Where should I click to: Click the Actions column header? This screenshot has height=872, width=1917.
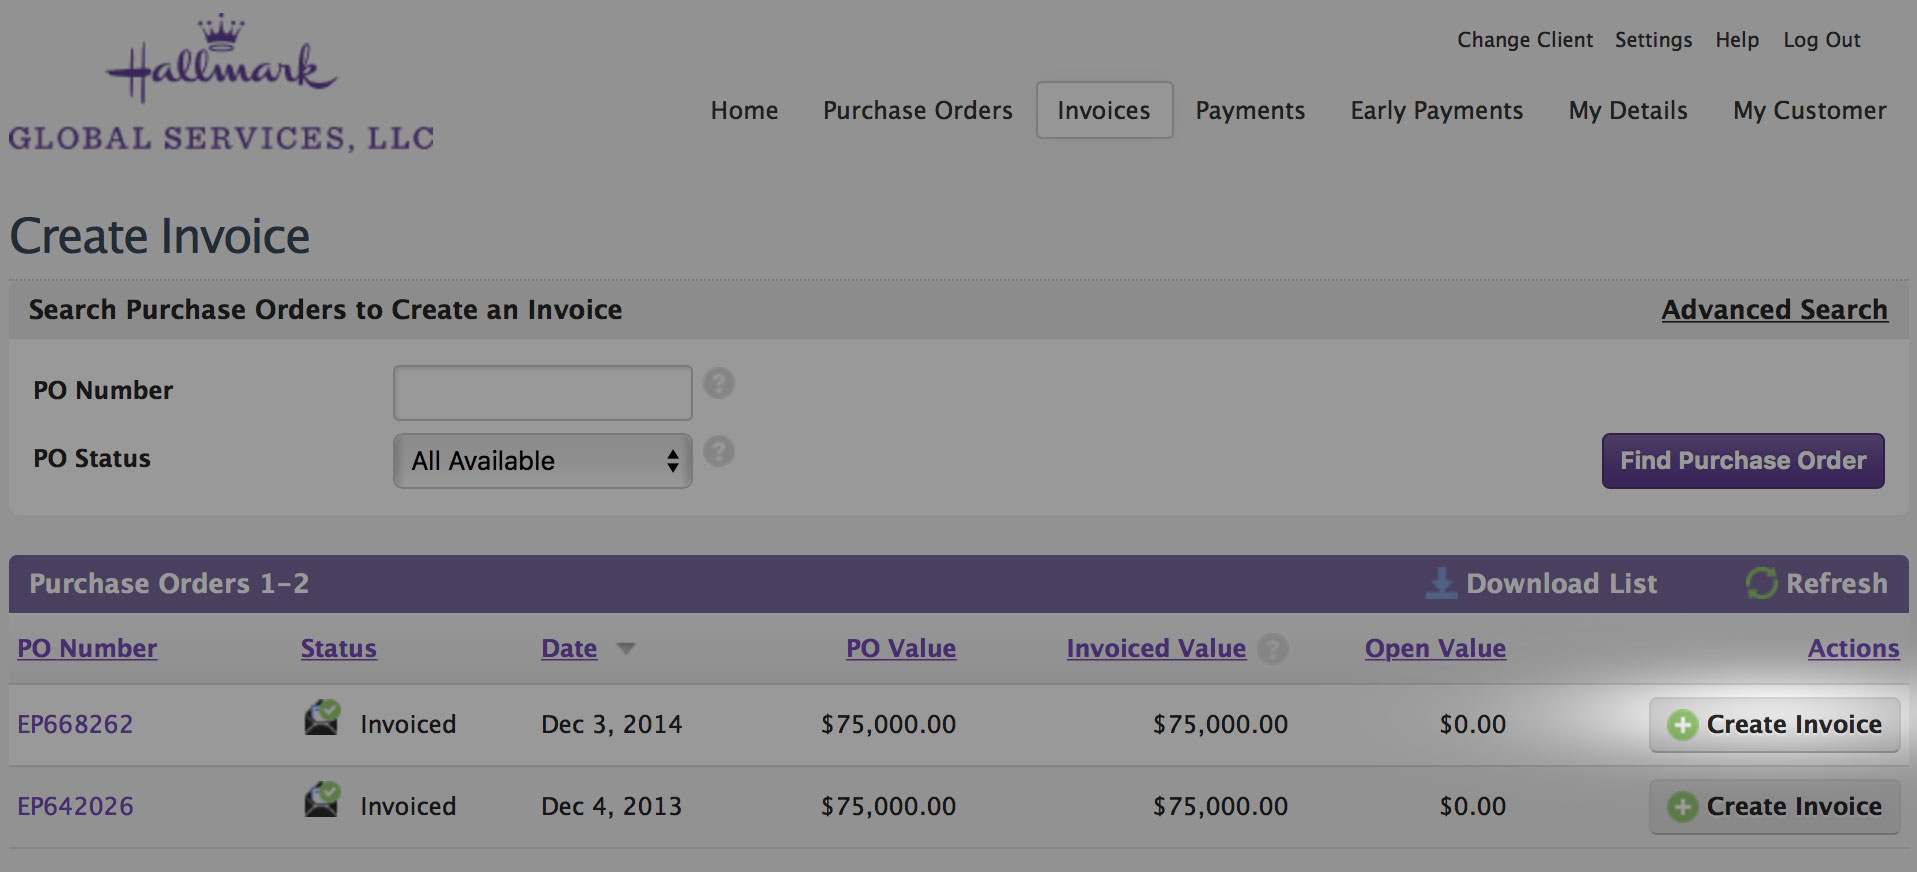pyautogui.click(x=1853, y=649)
